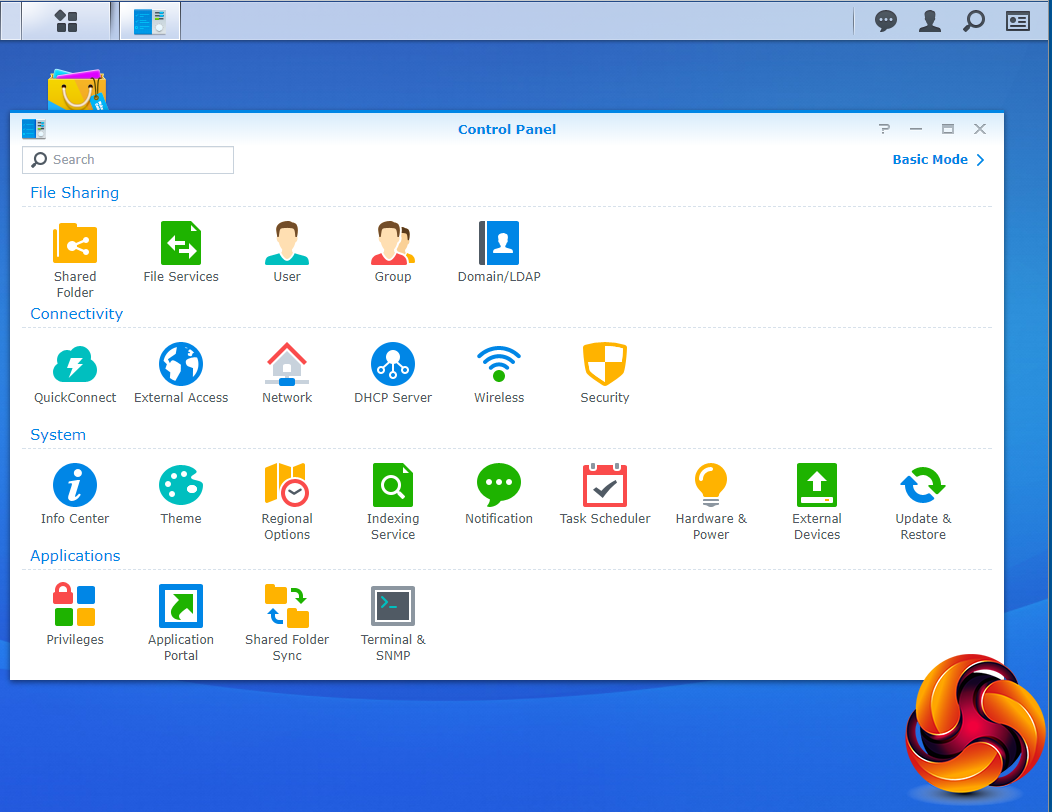Viewport: 1052px width, 812px height.
Task: Click the System section heading
Action: (x=58, y=434)
